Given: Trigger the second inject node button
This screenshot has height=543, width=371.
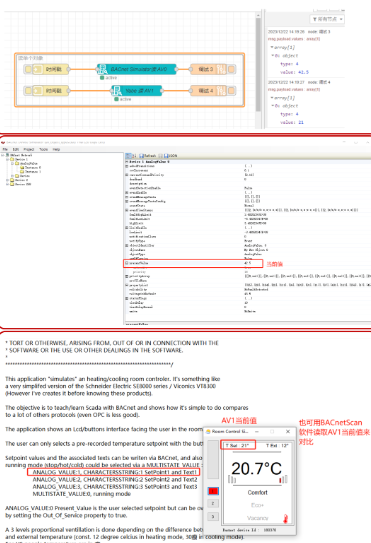Looking at the screenshot, I should coord(28,91).
